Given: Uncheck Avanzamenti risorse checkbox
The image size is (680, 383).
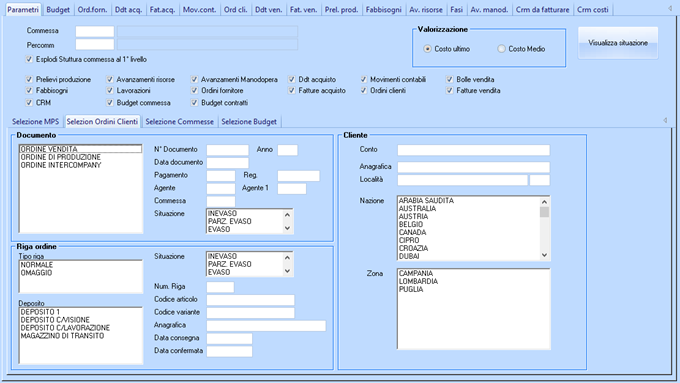Looking at the screenshot, I should pos(110,79).
